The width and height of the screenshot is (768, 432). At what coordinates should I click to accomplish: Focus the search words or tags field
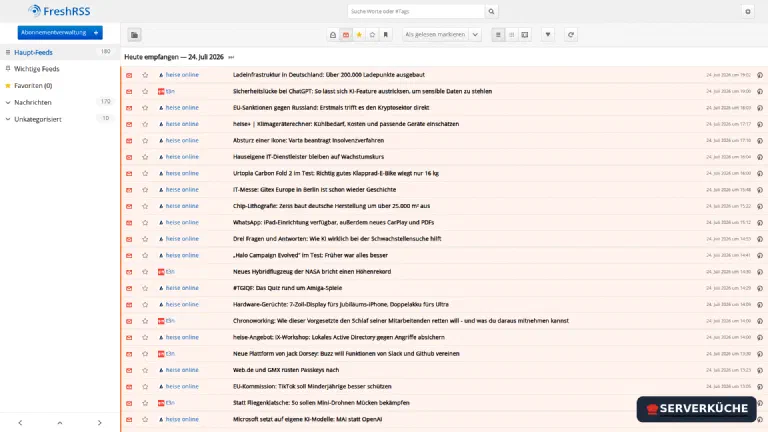pos(416,11)
